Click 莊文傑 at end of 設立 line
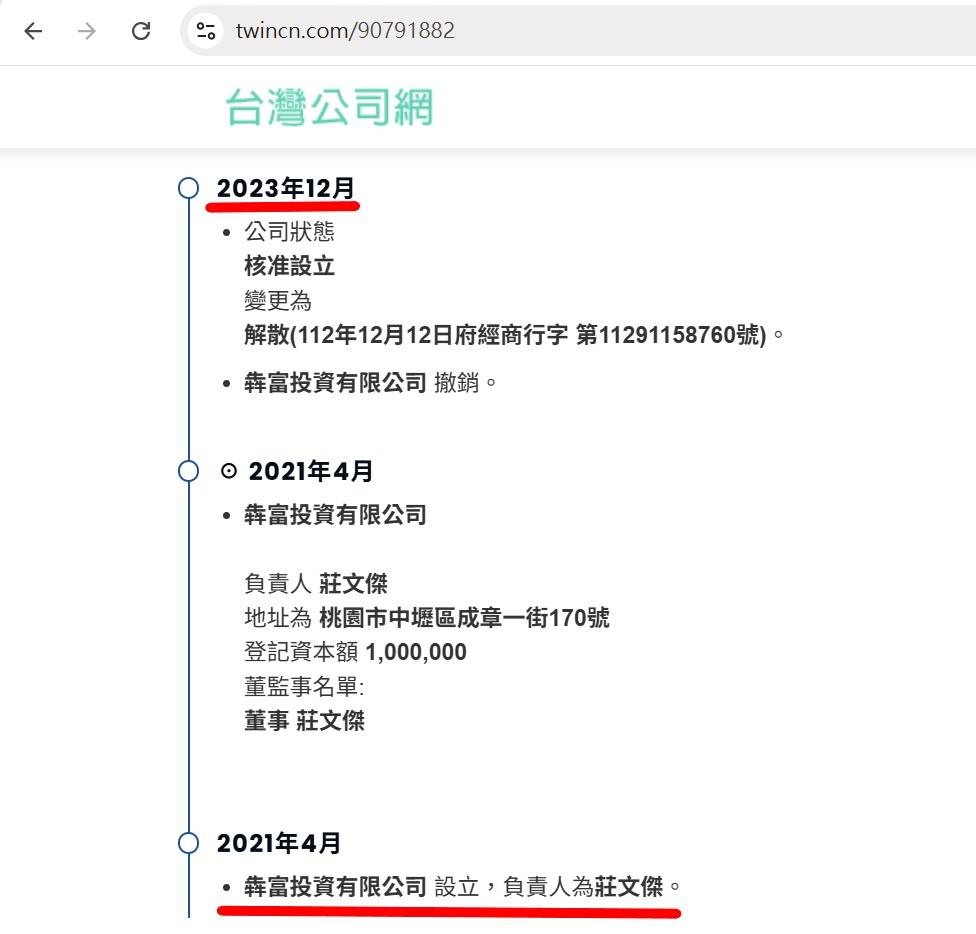Image resolution: width=976 pixels, height=934 pixels. coord(629,886)
